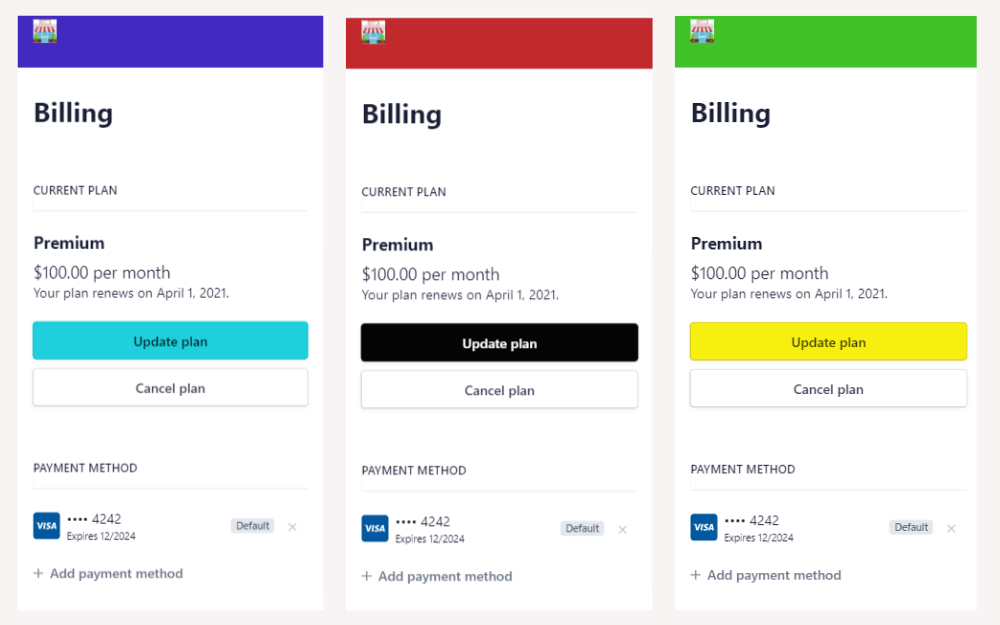This screenshot has height=625, width=1000.
Task: Click the plus icon beside Add payment method on purple card
Action: (38, 573)
